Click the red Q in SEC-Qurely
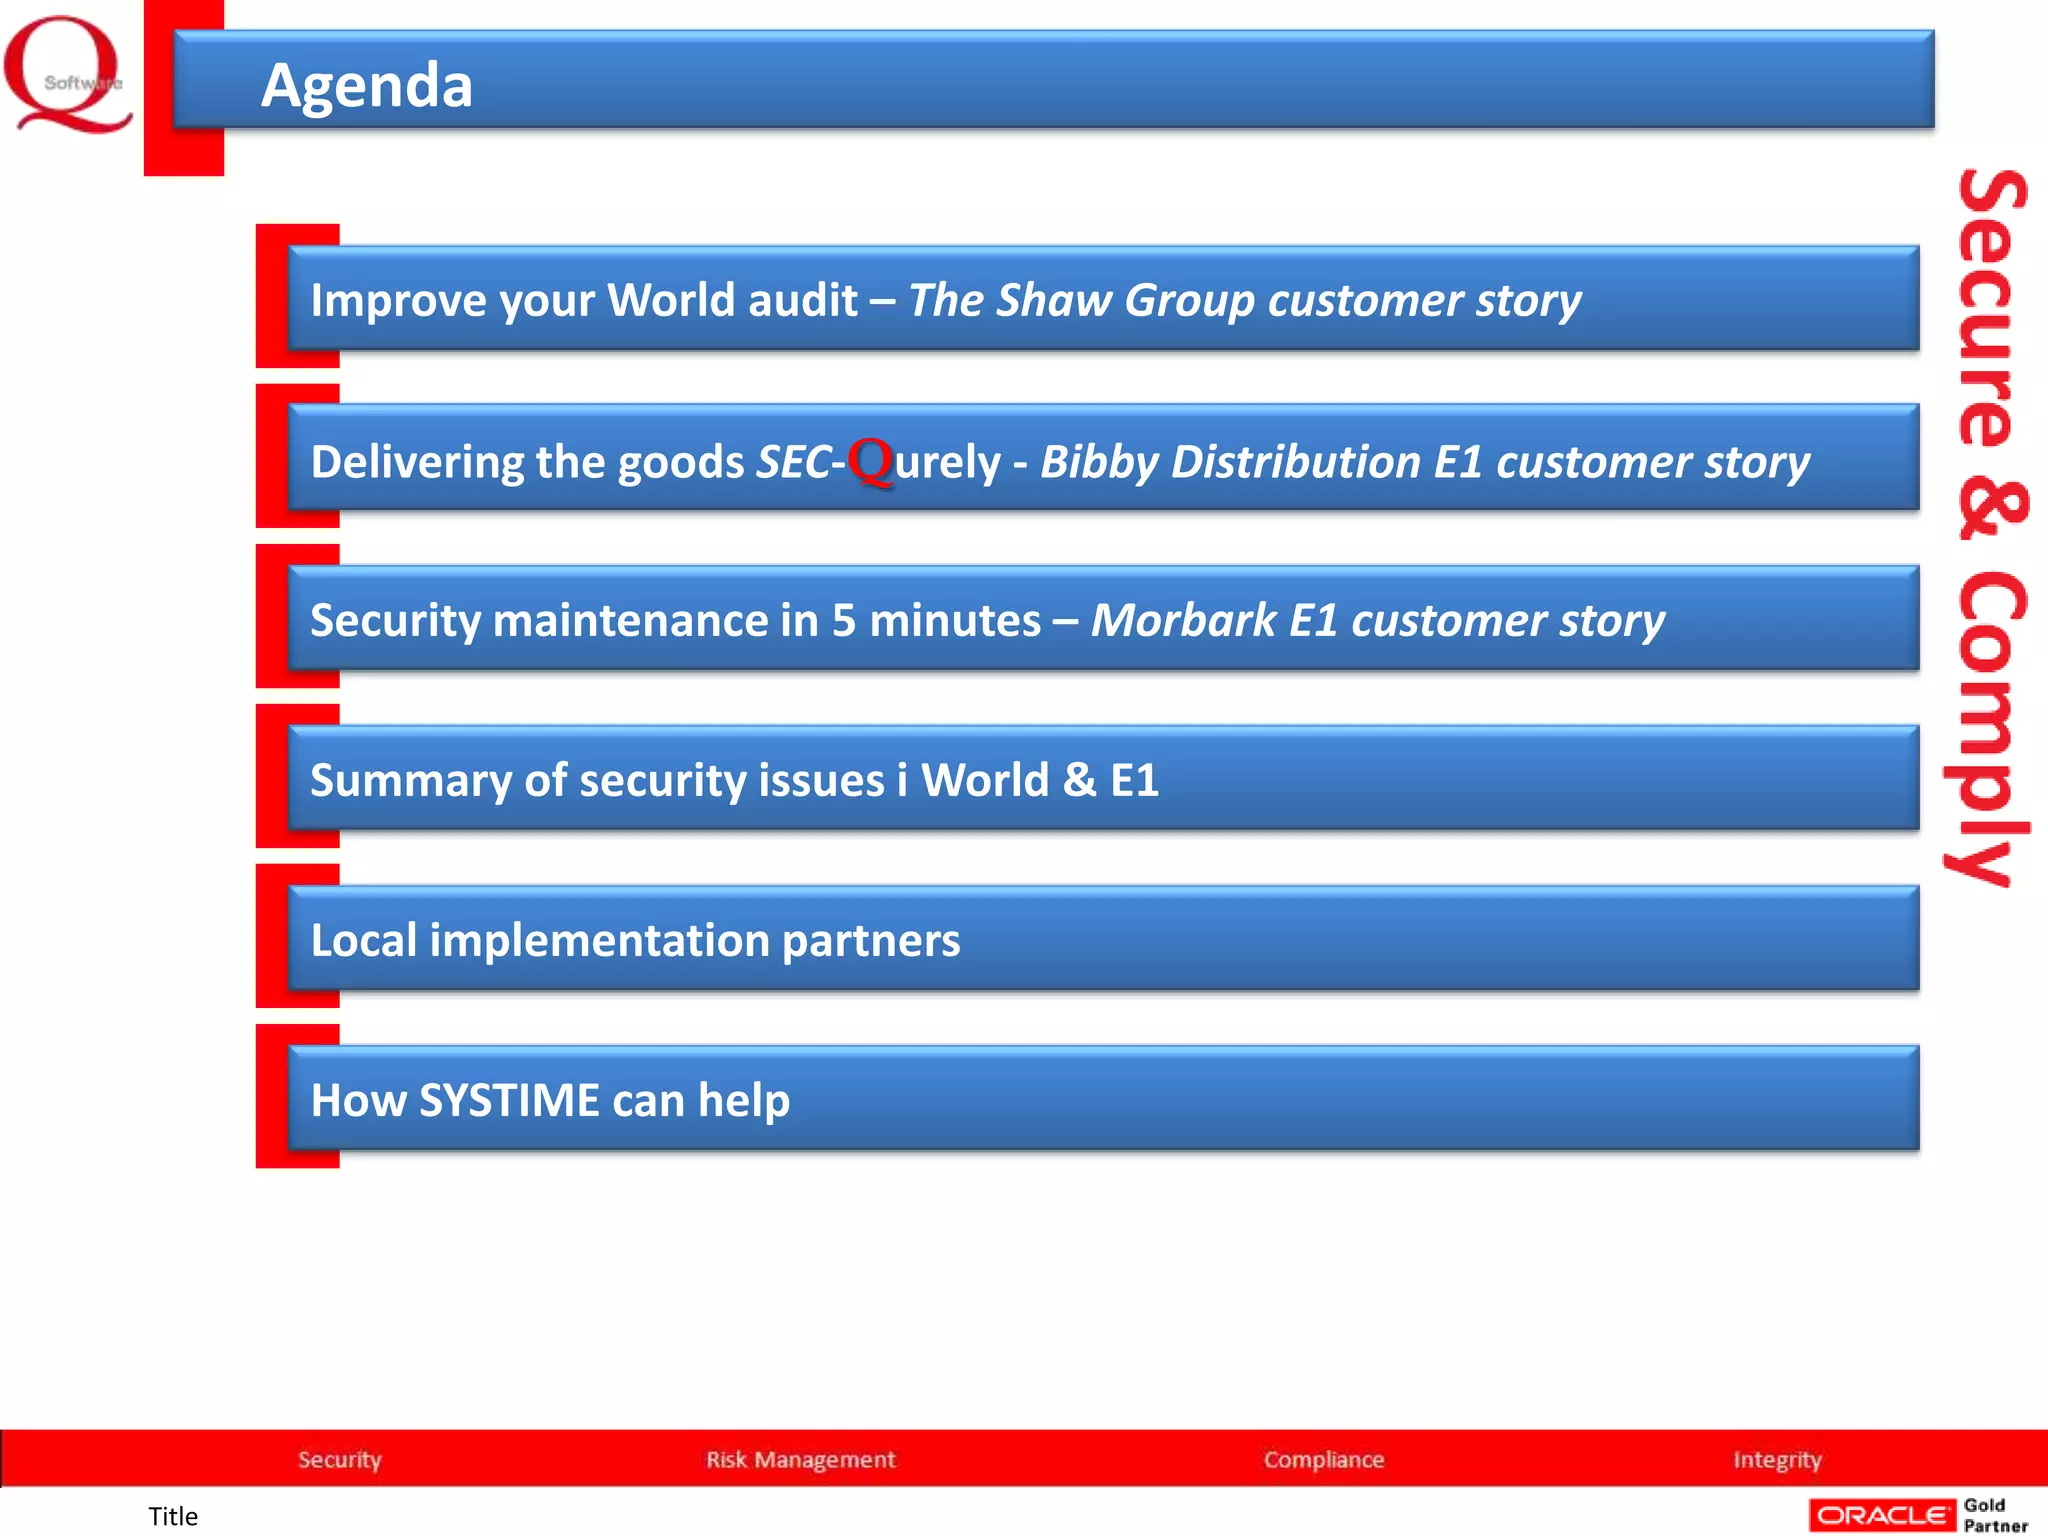Screen dimensions: 2048x1536 [870, 461]
